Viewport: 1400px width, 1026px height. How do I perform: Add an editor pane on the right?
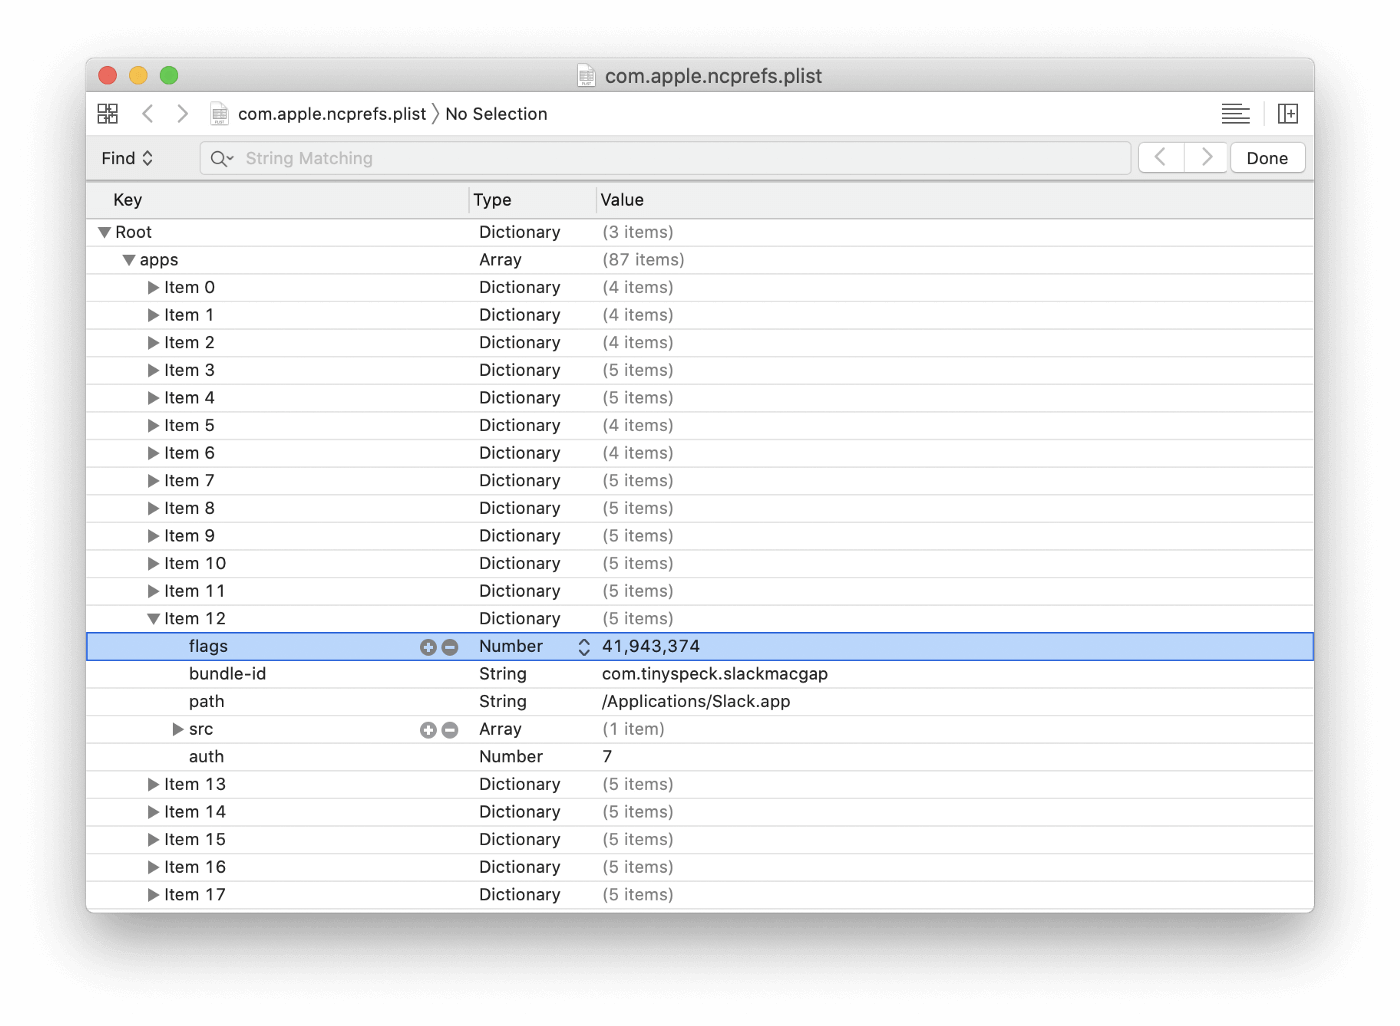[x=1288, y=114]
